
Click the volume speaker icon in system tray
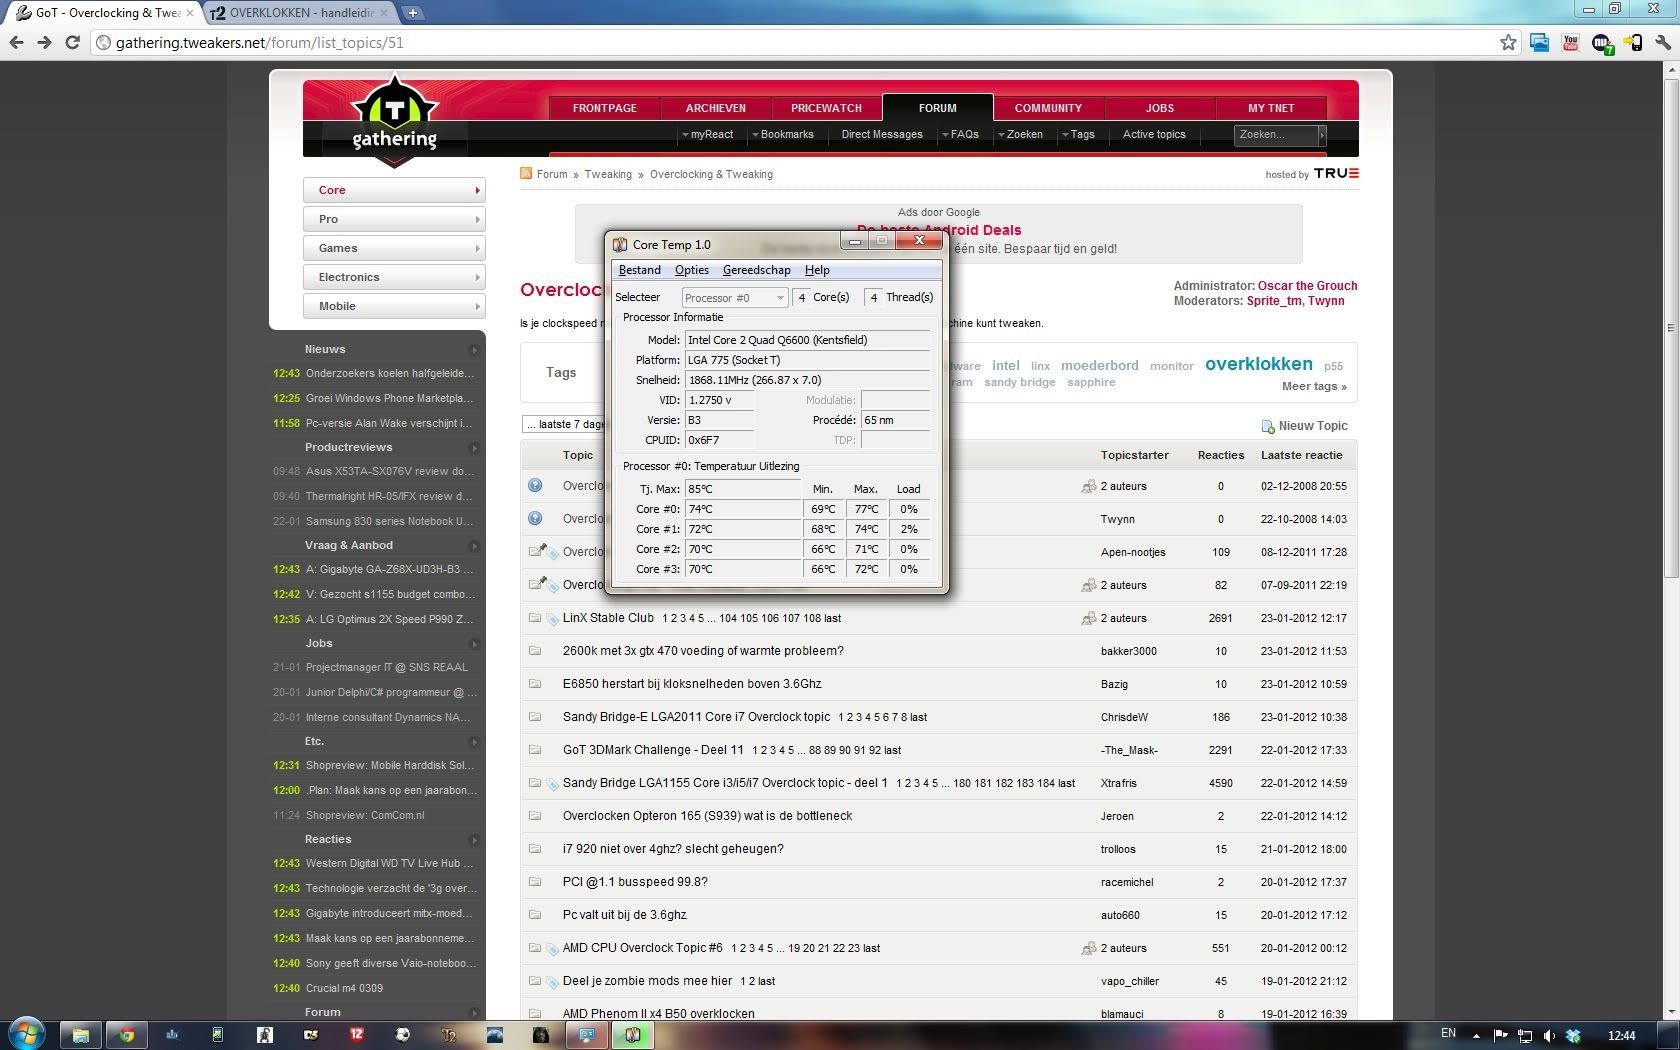click(x=1549, y=1035)
